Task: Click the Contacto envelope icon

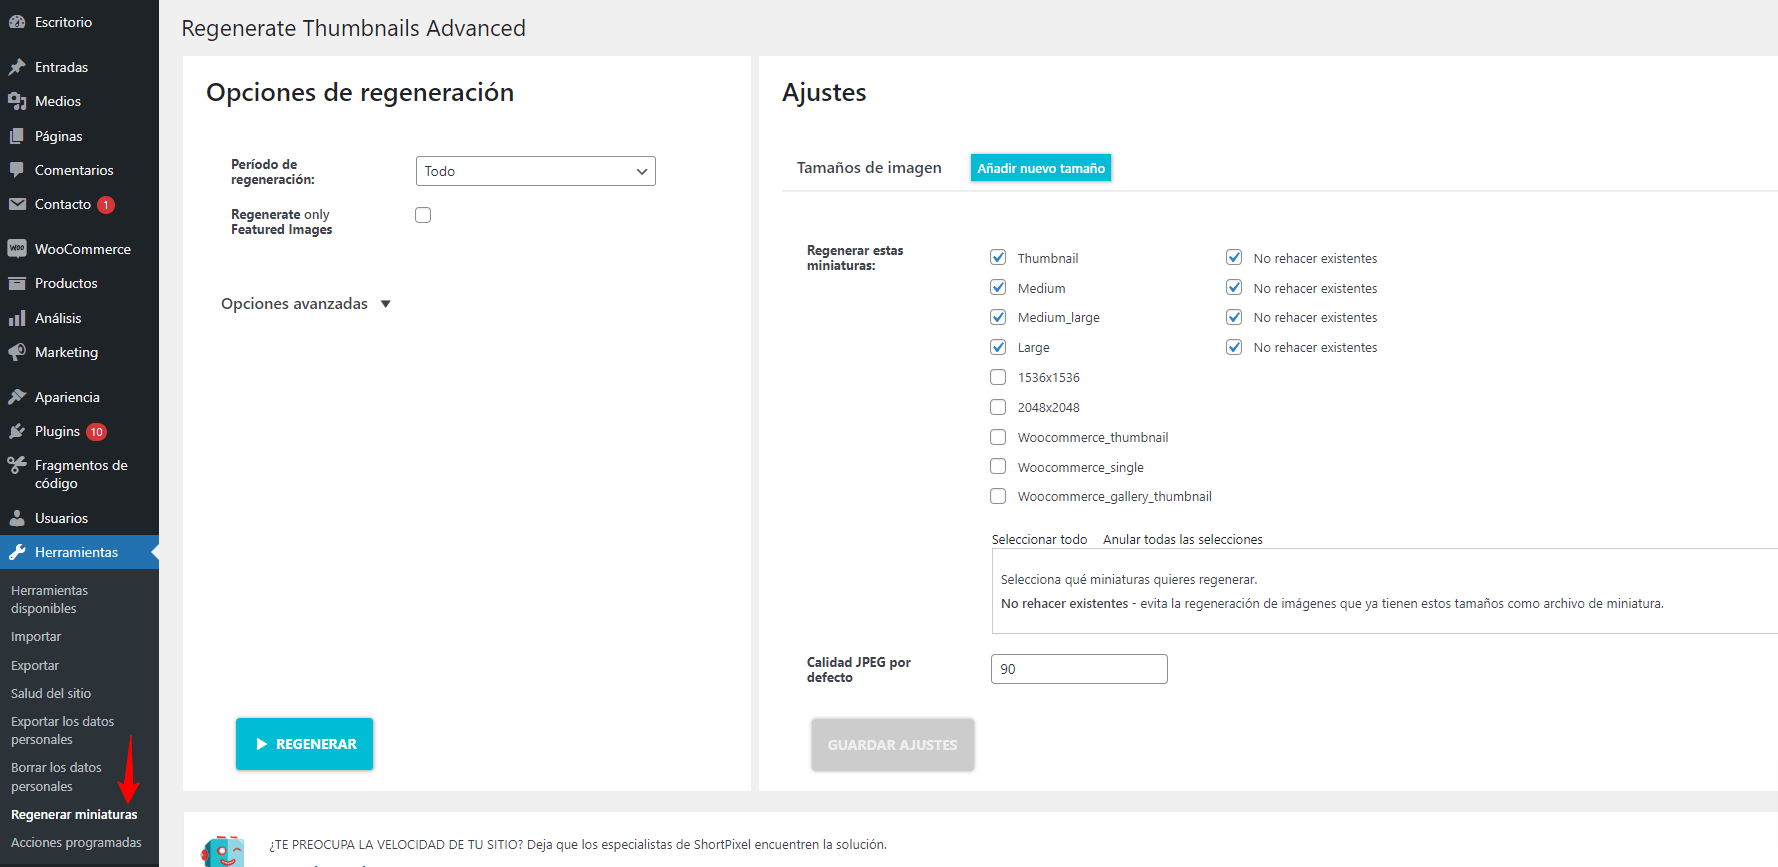Action: click(17, 204)
